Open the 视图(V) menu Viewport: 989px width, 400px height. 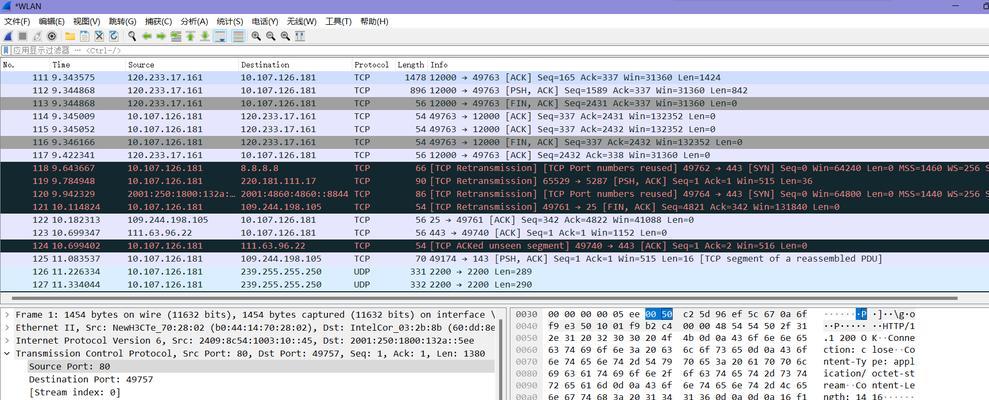[x=86, y=21]
